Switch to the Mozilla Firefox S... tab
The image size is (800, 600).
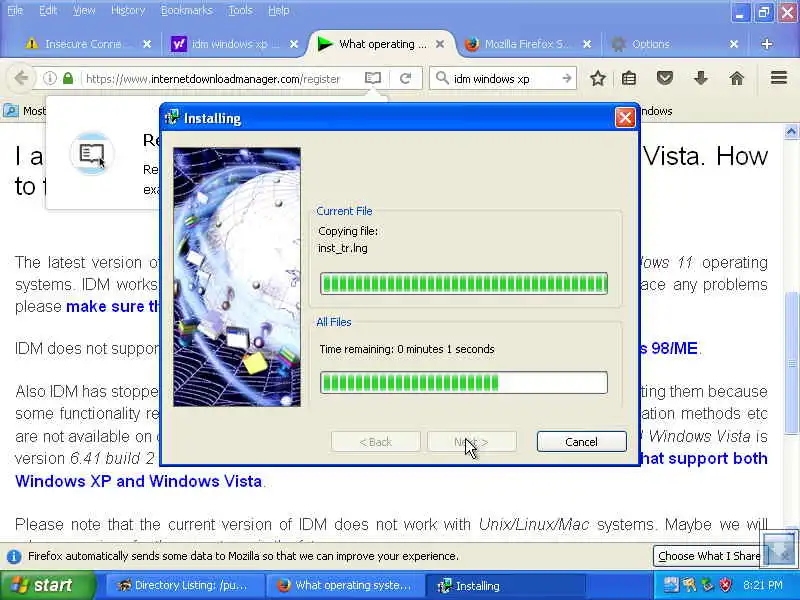click(x=526, y=44)
